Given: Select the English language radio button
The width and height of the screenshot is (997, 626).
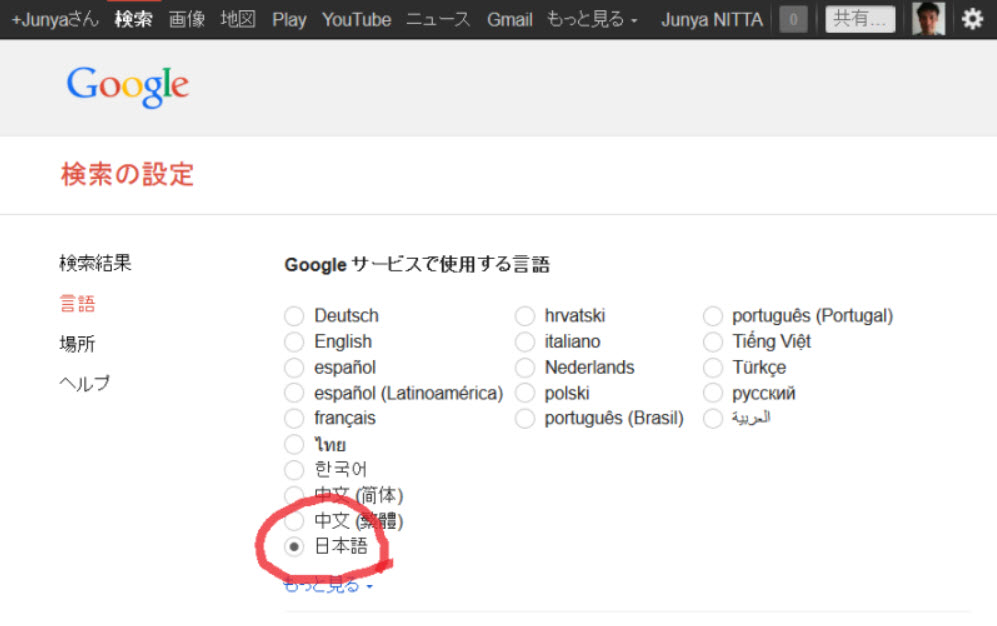Looking at the screenshot, I should pyautogui.click(x=294, y=342).
